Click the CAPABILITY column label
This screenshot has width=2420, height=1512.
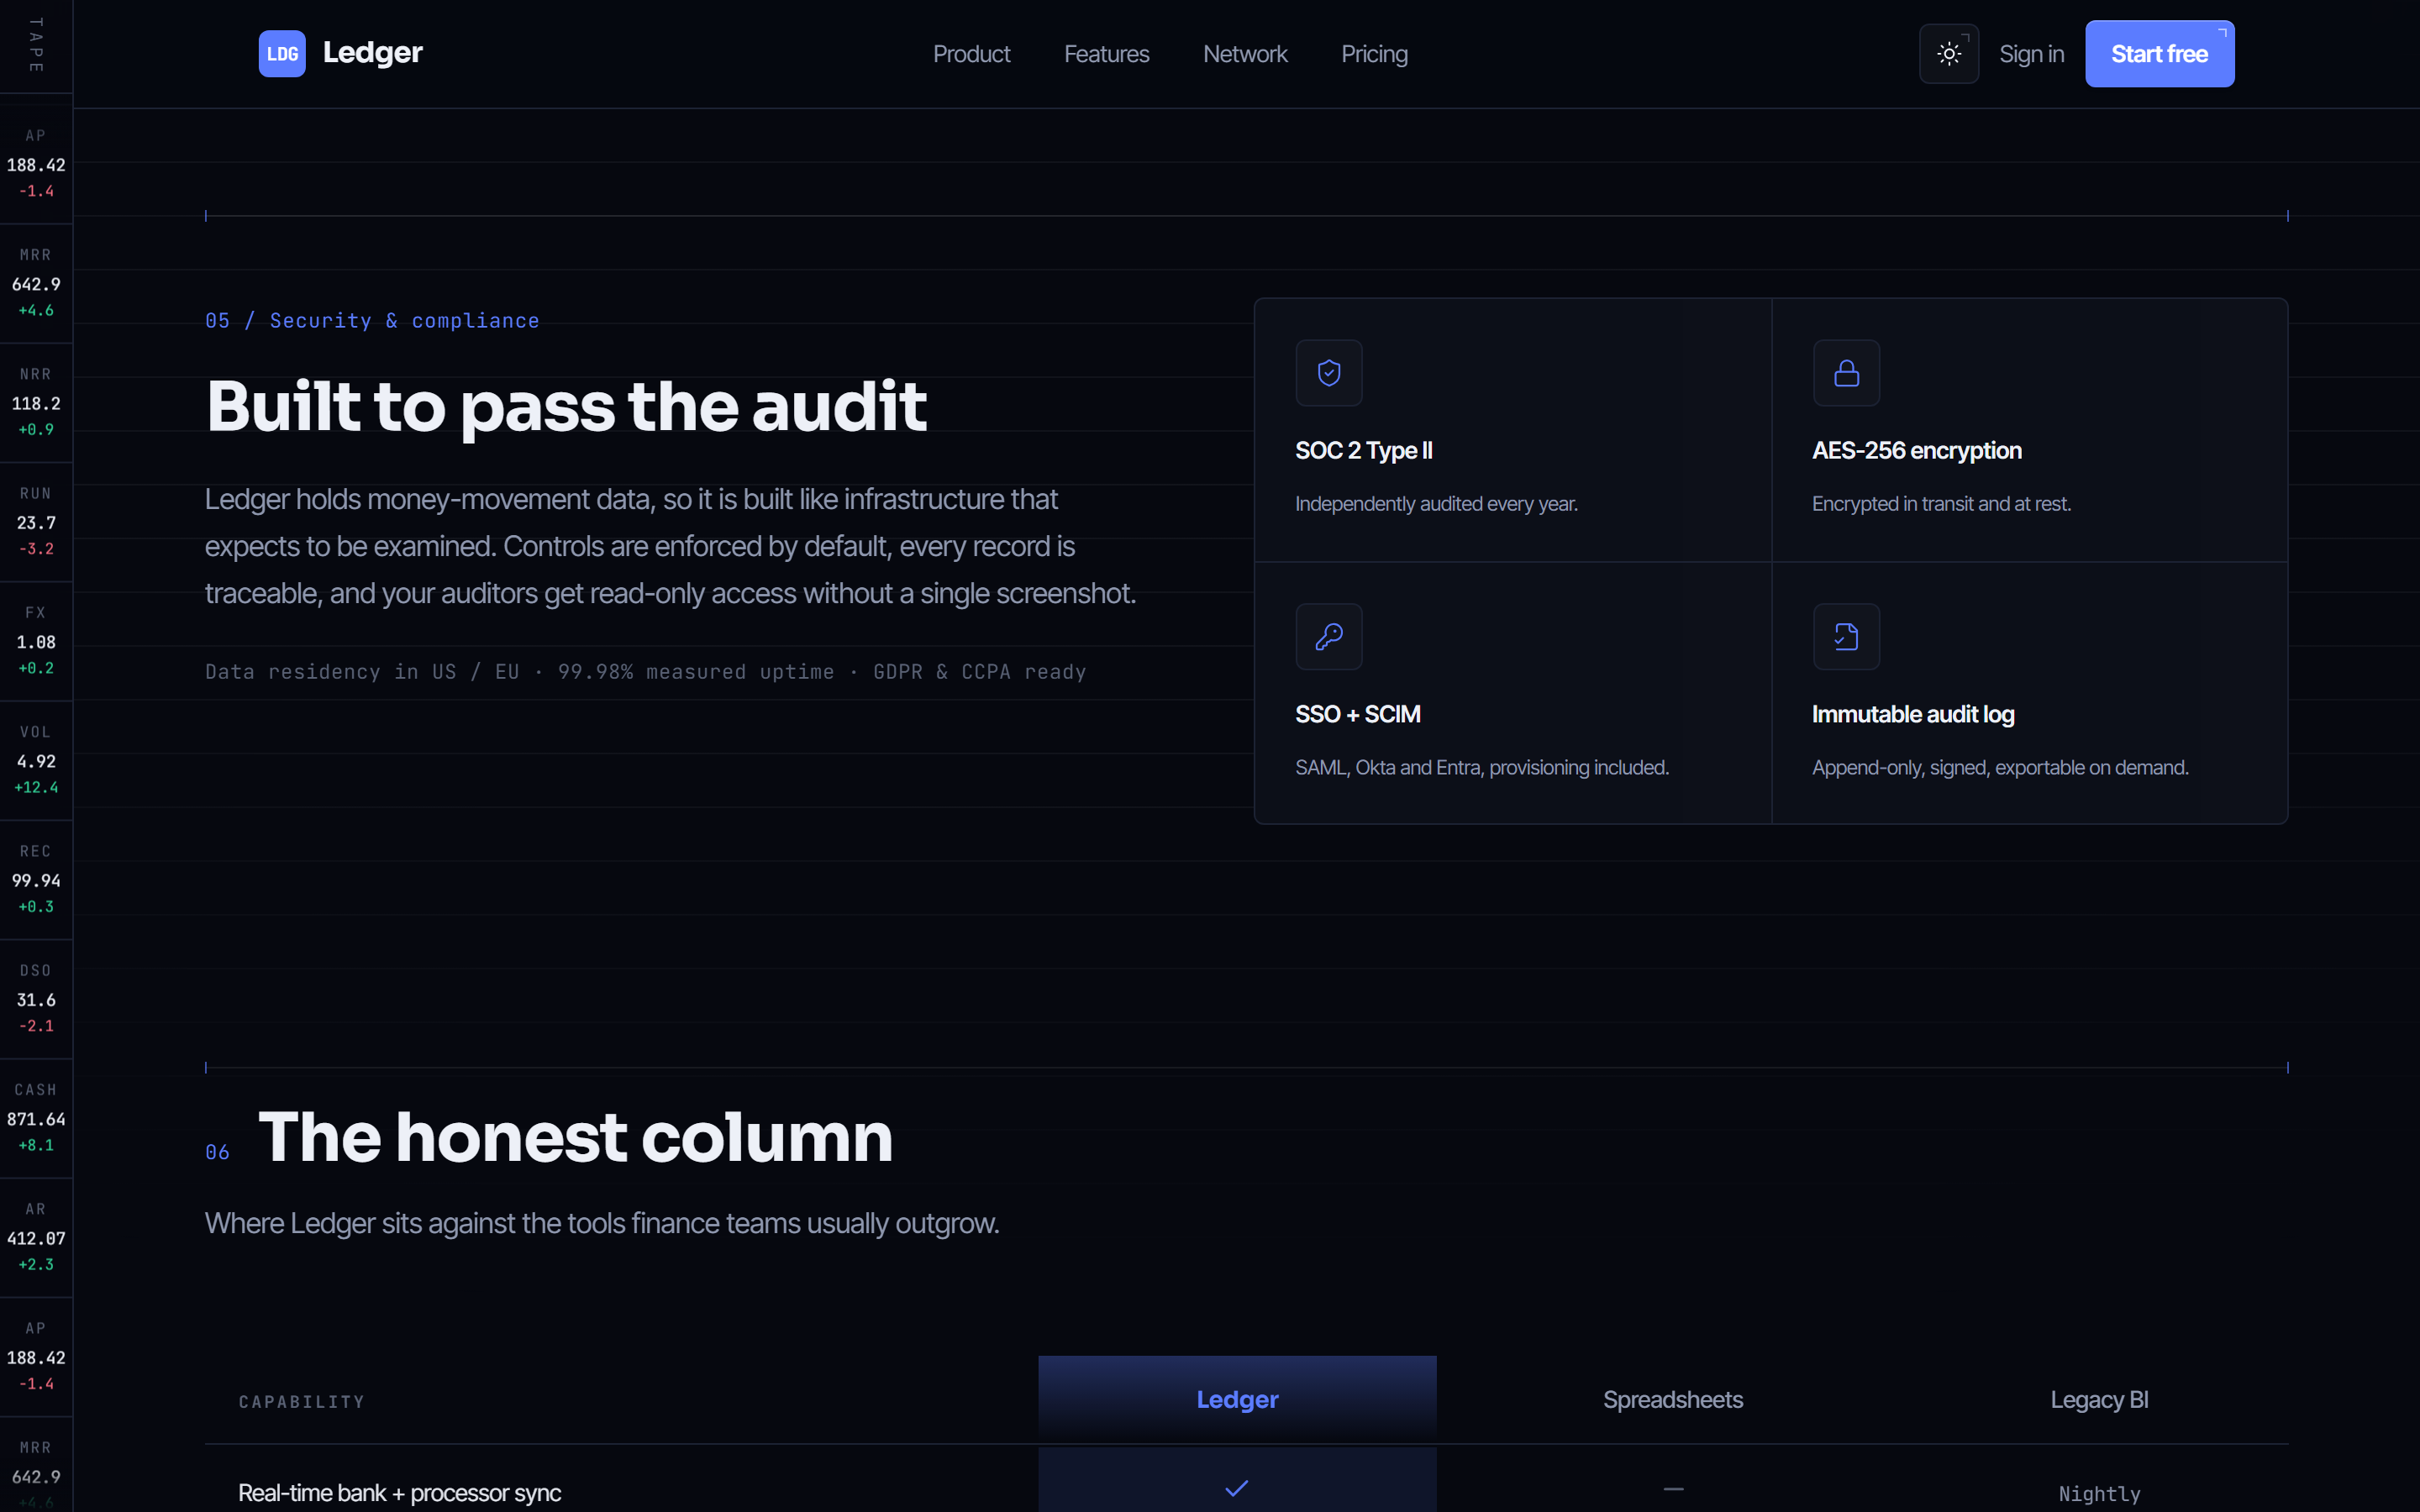coord(301,1402)
